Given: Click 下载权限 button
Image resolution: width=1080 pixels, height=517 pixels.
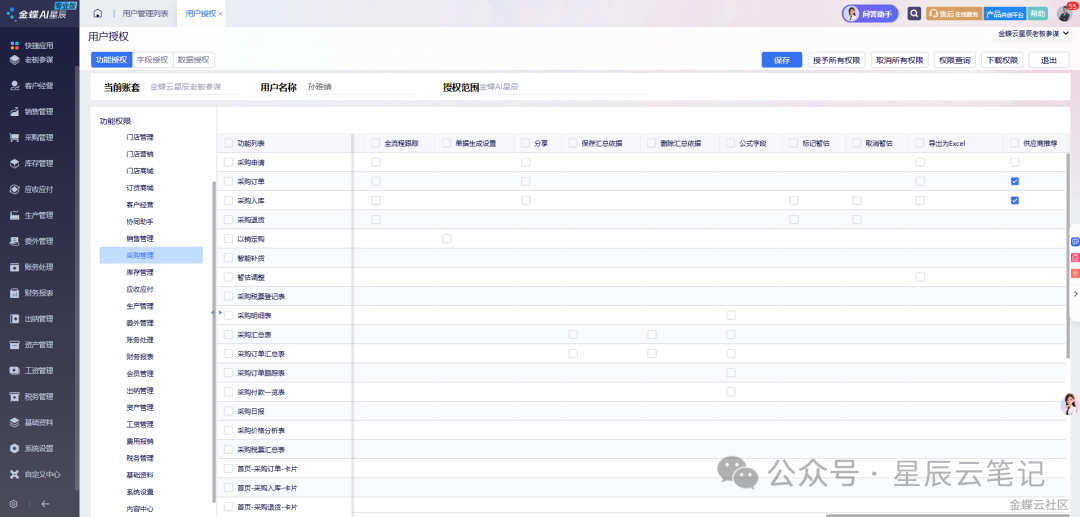Looking at the screenshot, I should pyautogui.click(x=1002, y=60).
